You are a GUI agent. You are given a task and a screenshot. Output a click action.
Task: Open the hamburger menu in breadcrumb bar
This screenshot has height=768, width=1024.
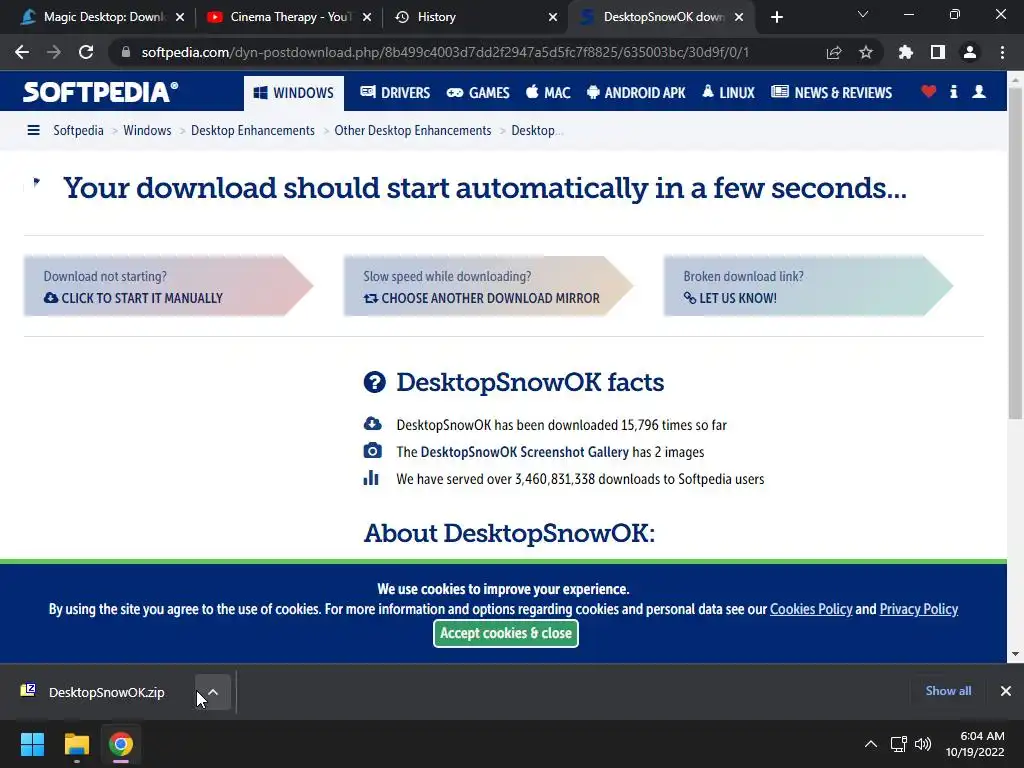tap(33, 131)
